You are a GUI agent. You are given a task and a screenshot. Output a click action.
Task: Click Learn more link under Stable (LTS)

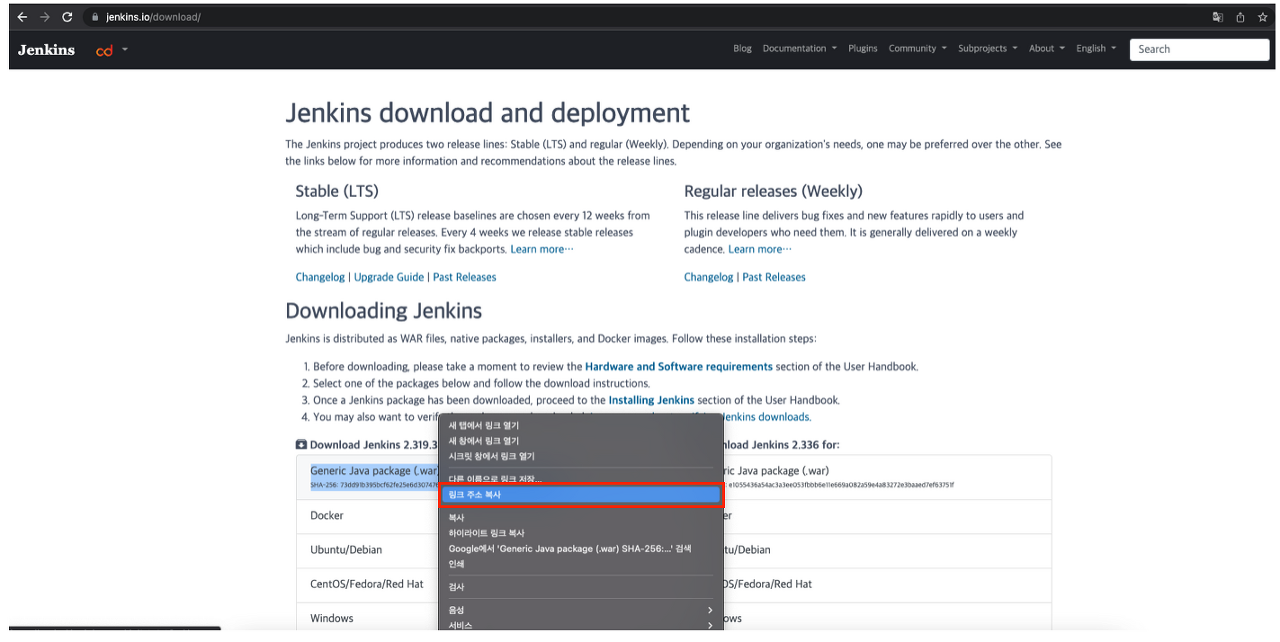[x=542, y=249]
